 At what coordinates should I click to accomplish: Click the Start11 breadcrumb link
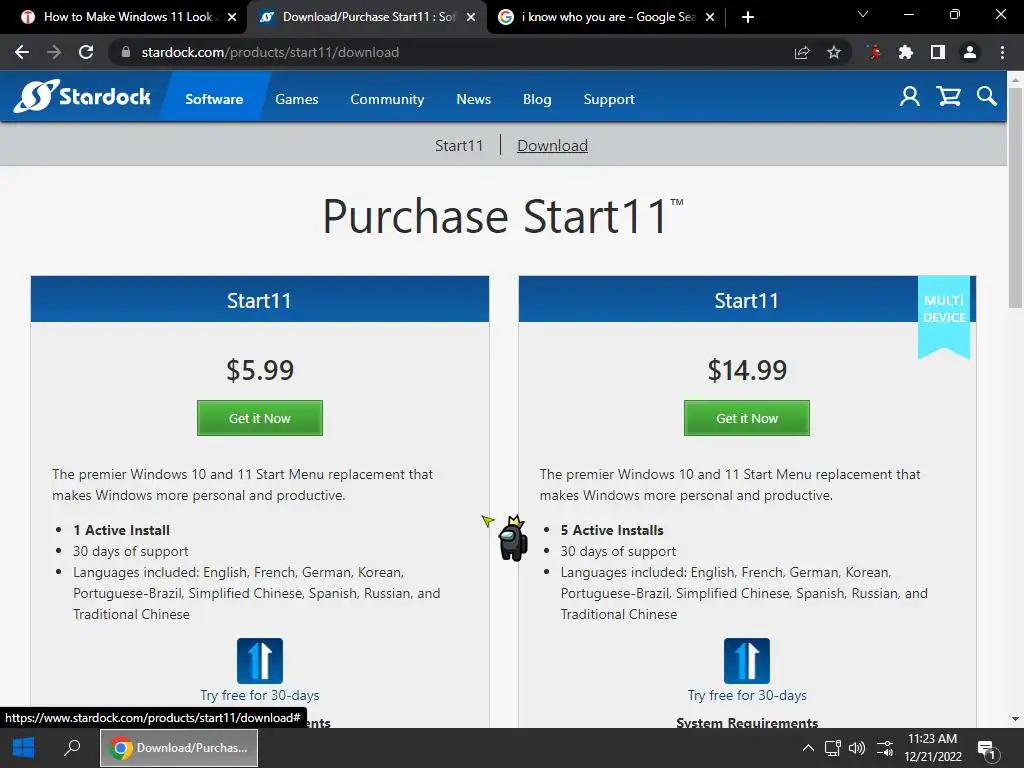coord(459,145)
